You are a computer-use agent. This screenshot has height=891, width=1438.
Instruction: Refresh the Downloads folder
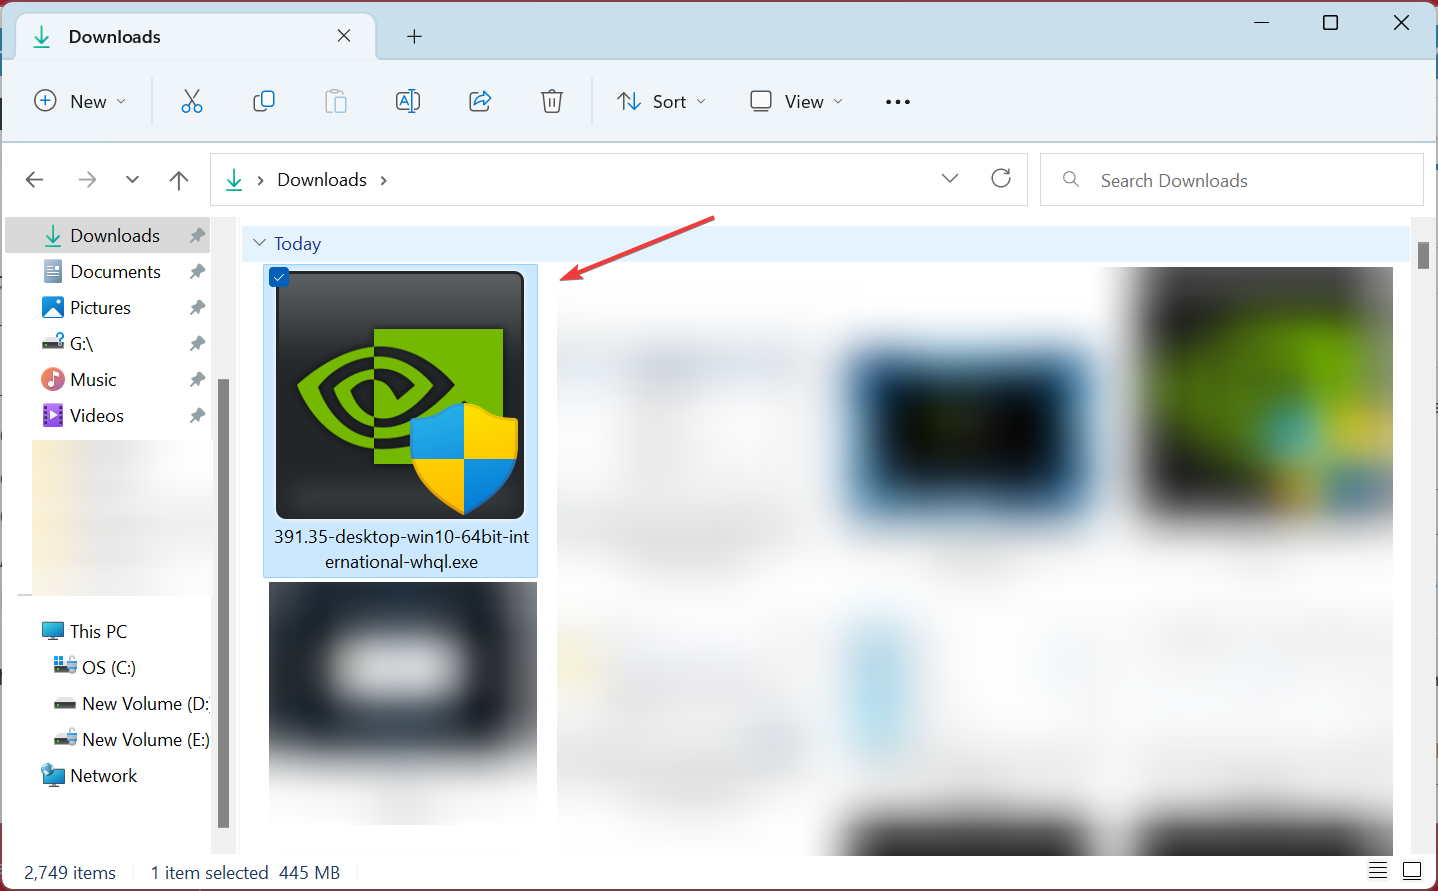[1001, 178]
